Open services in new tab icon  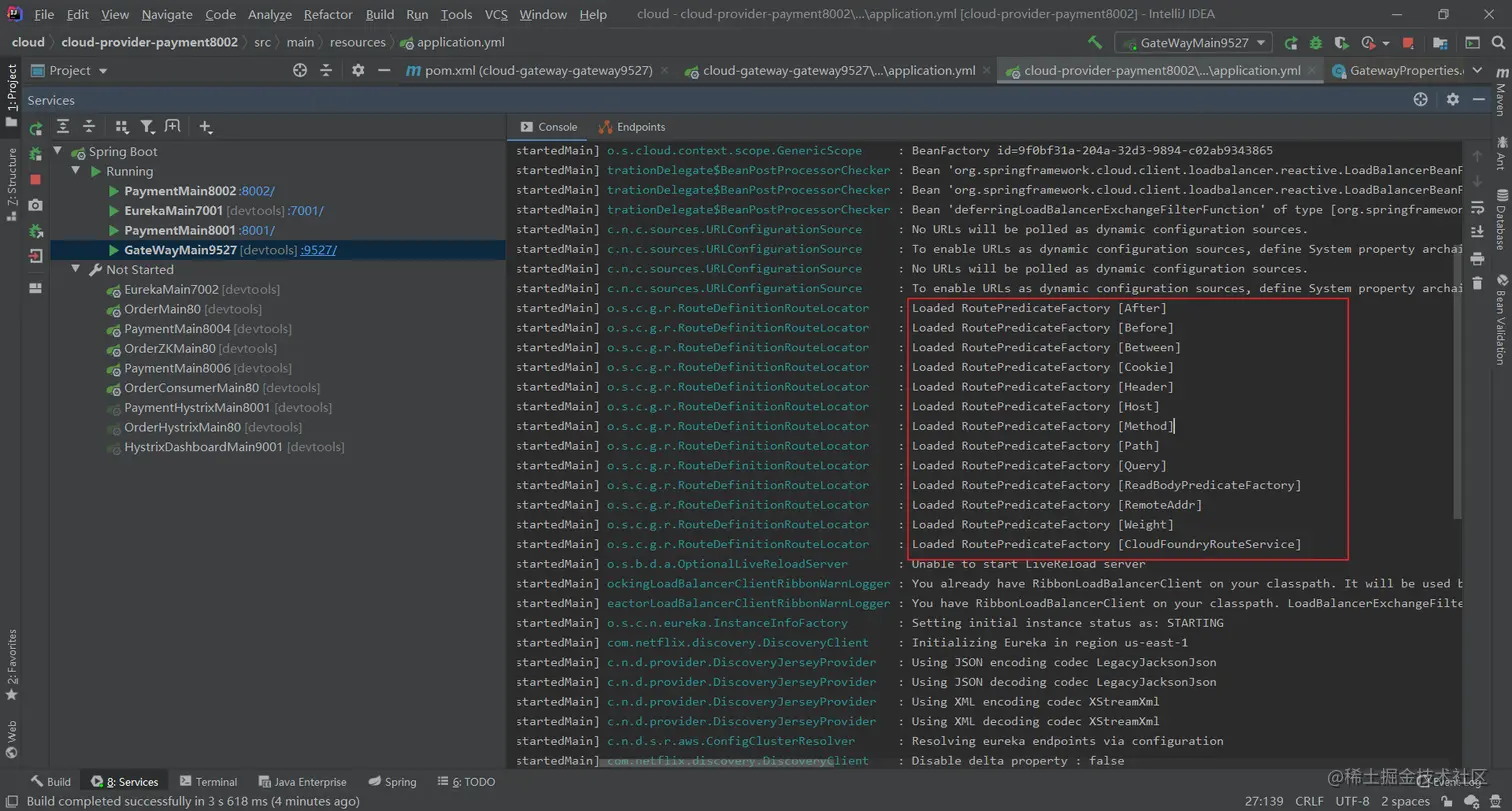[172, 127]
